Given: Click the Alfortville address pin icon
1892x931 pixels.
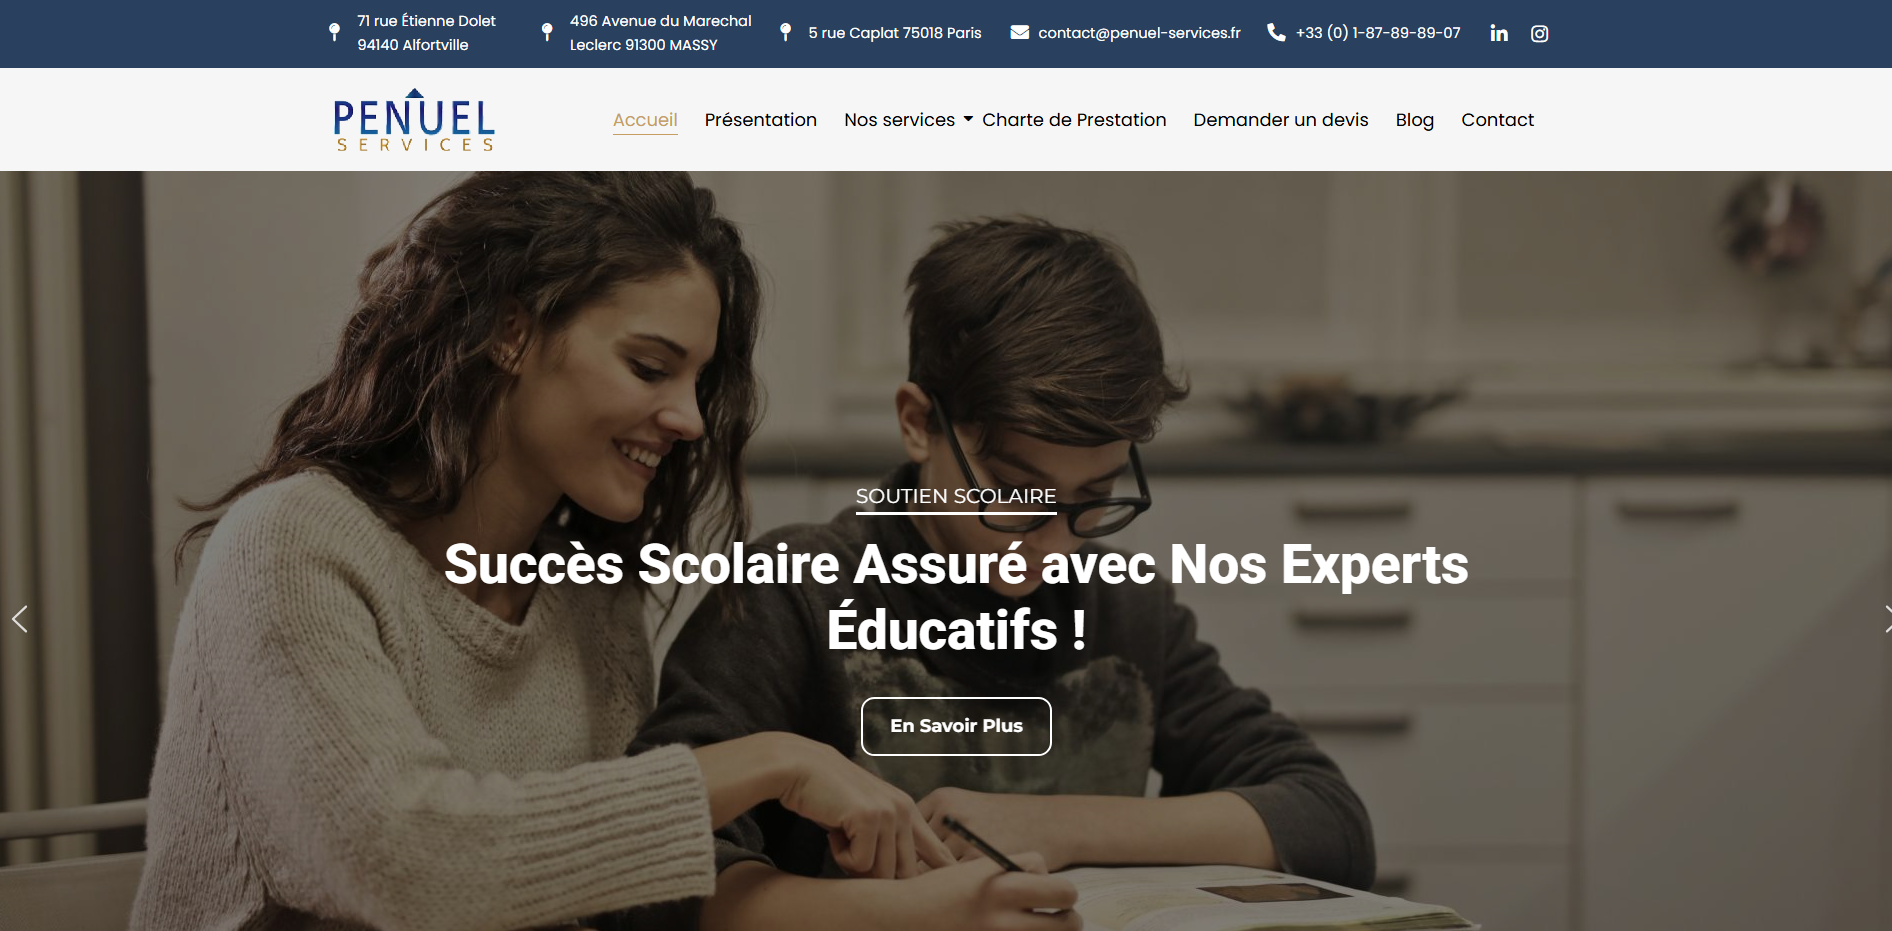Looking at the screenshot, I should pyautogui.click(x=334, y=32).
